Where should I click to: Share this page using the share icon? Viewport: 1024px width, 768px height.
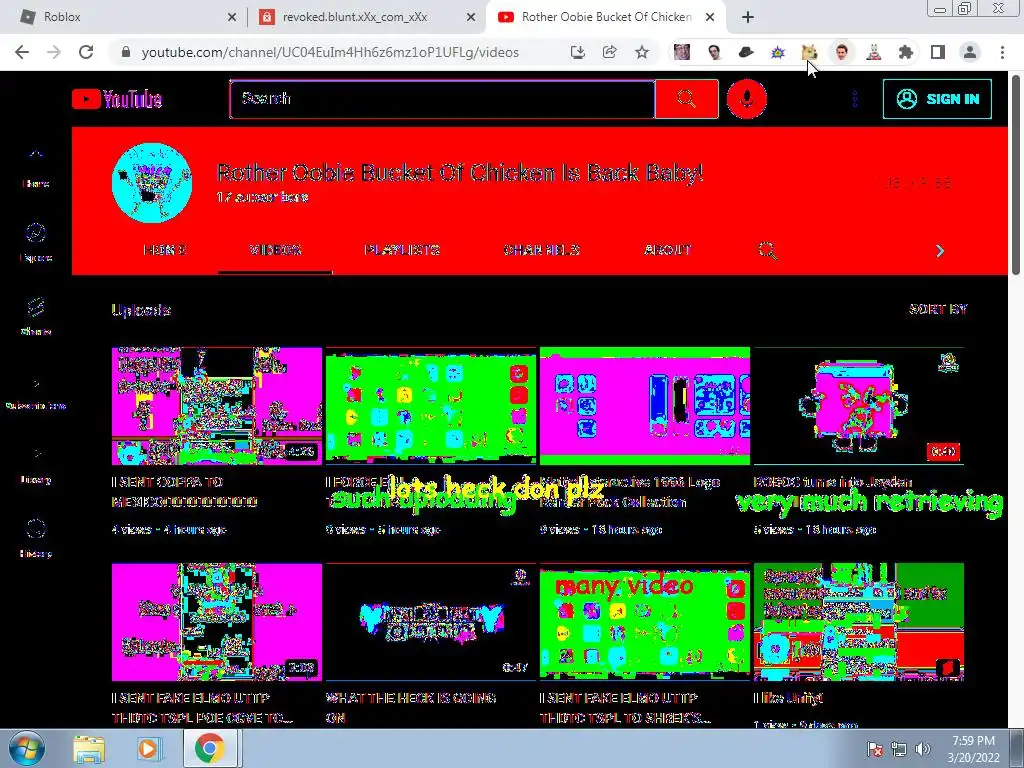609,52
